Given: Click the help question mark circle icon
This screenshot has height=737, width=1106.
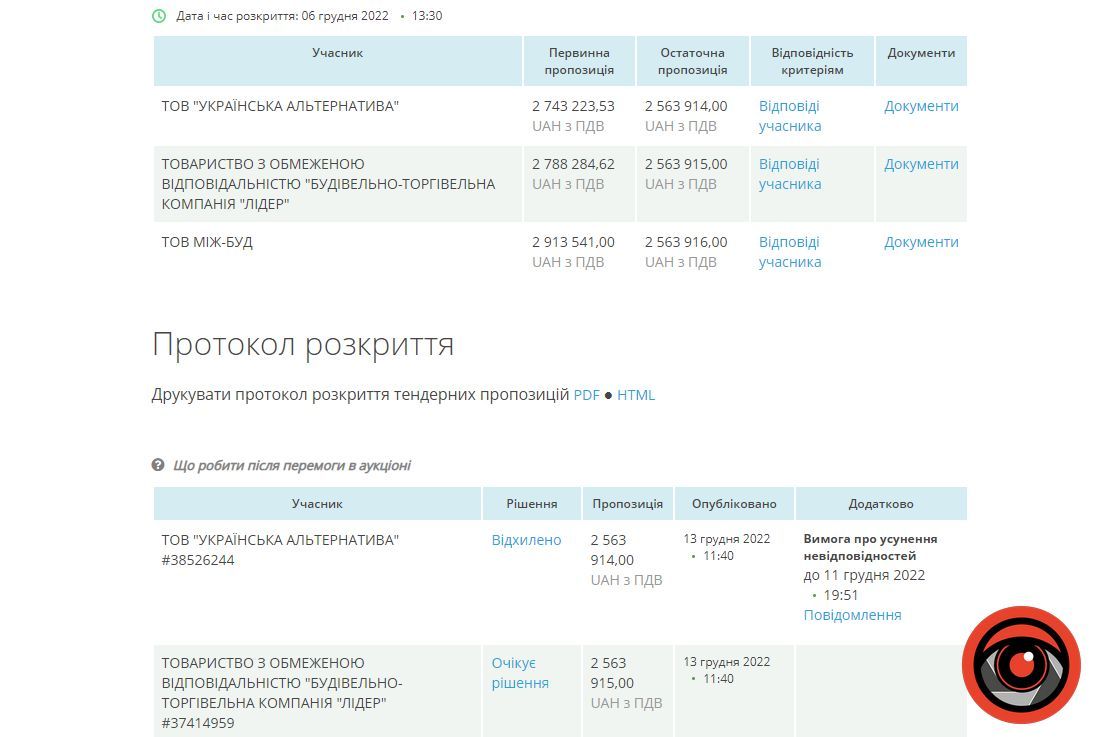Looking at the screenshot, I should point(158,464).
